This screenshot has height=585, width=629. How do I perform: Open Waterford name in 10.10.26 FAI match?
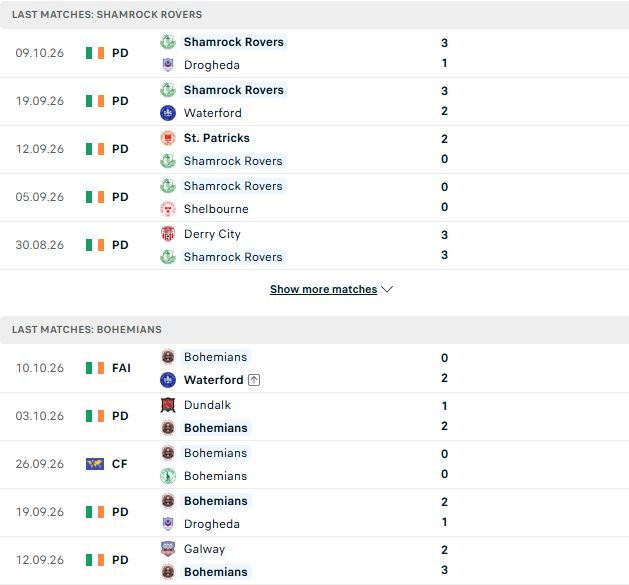[213, 380]
